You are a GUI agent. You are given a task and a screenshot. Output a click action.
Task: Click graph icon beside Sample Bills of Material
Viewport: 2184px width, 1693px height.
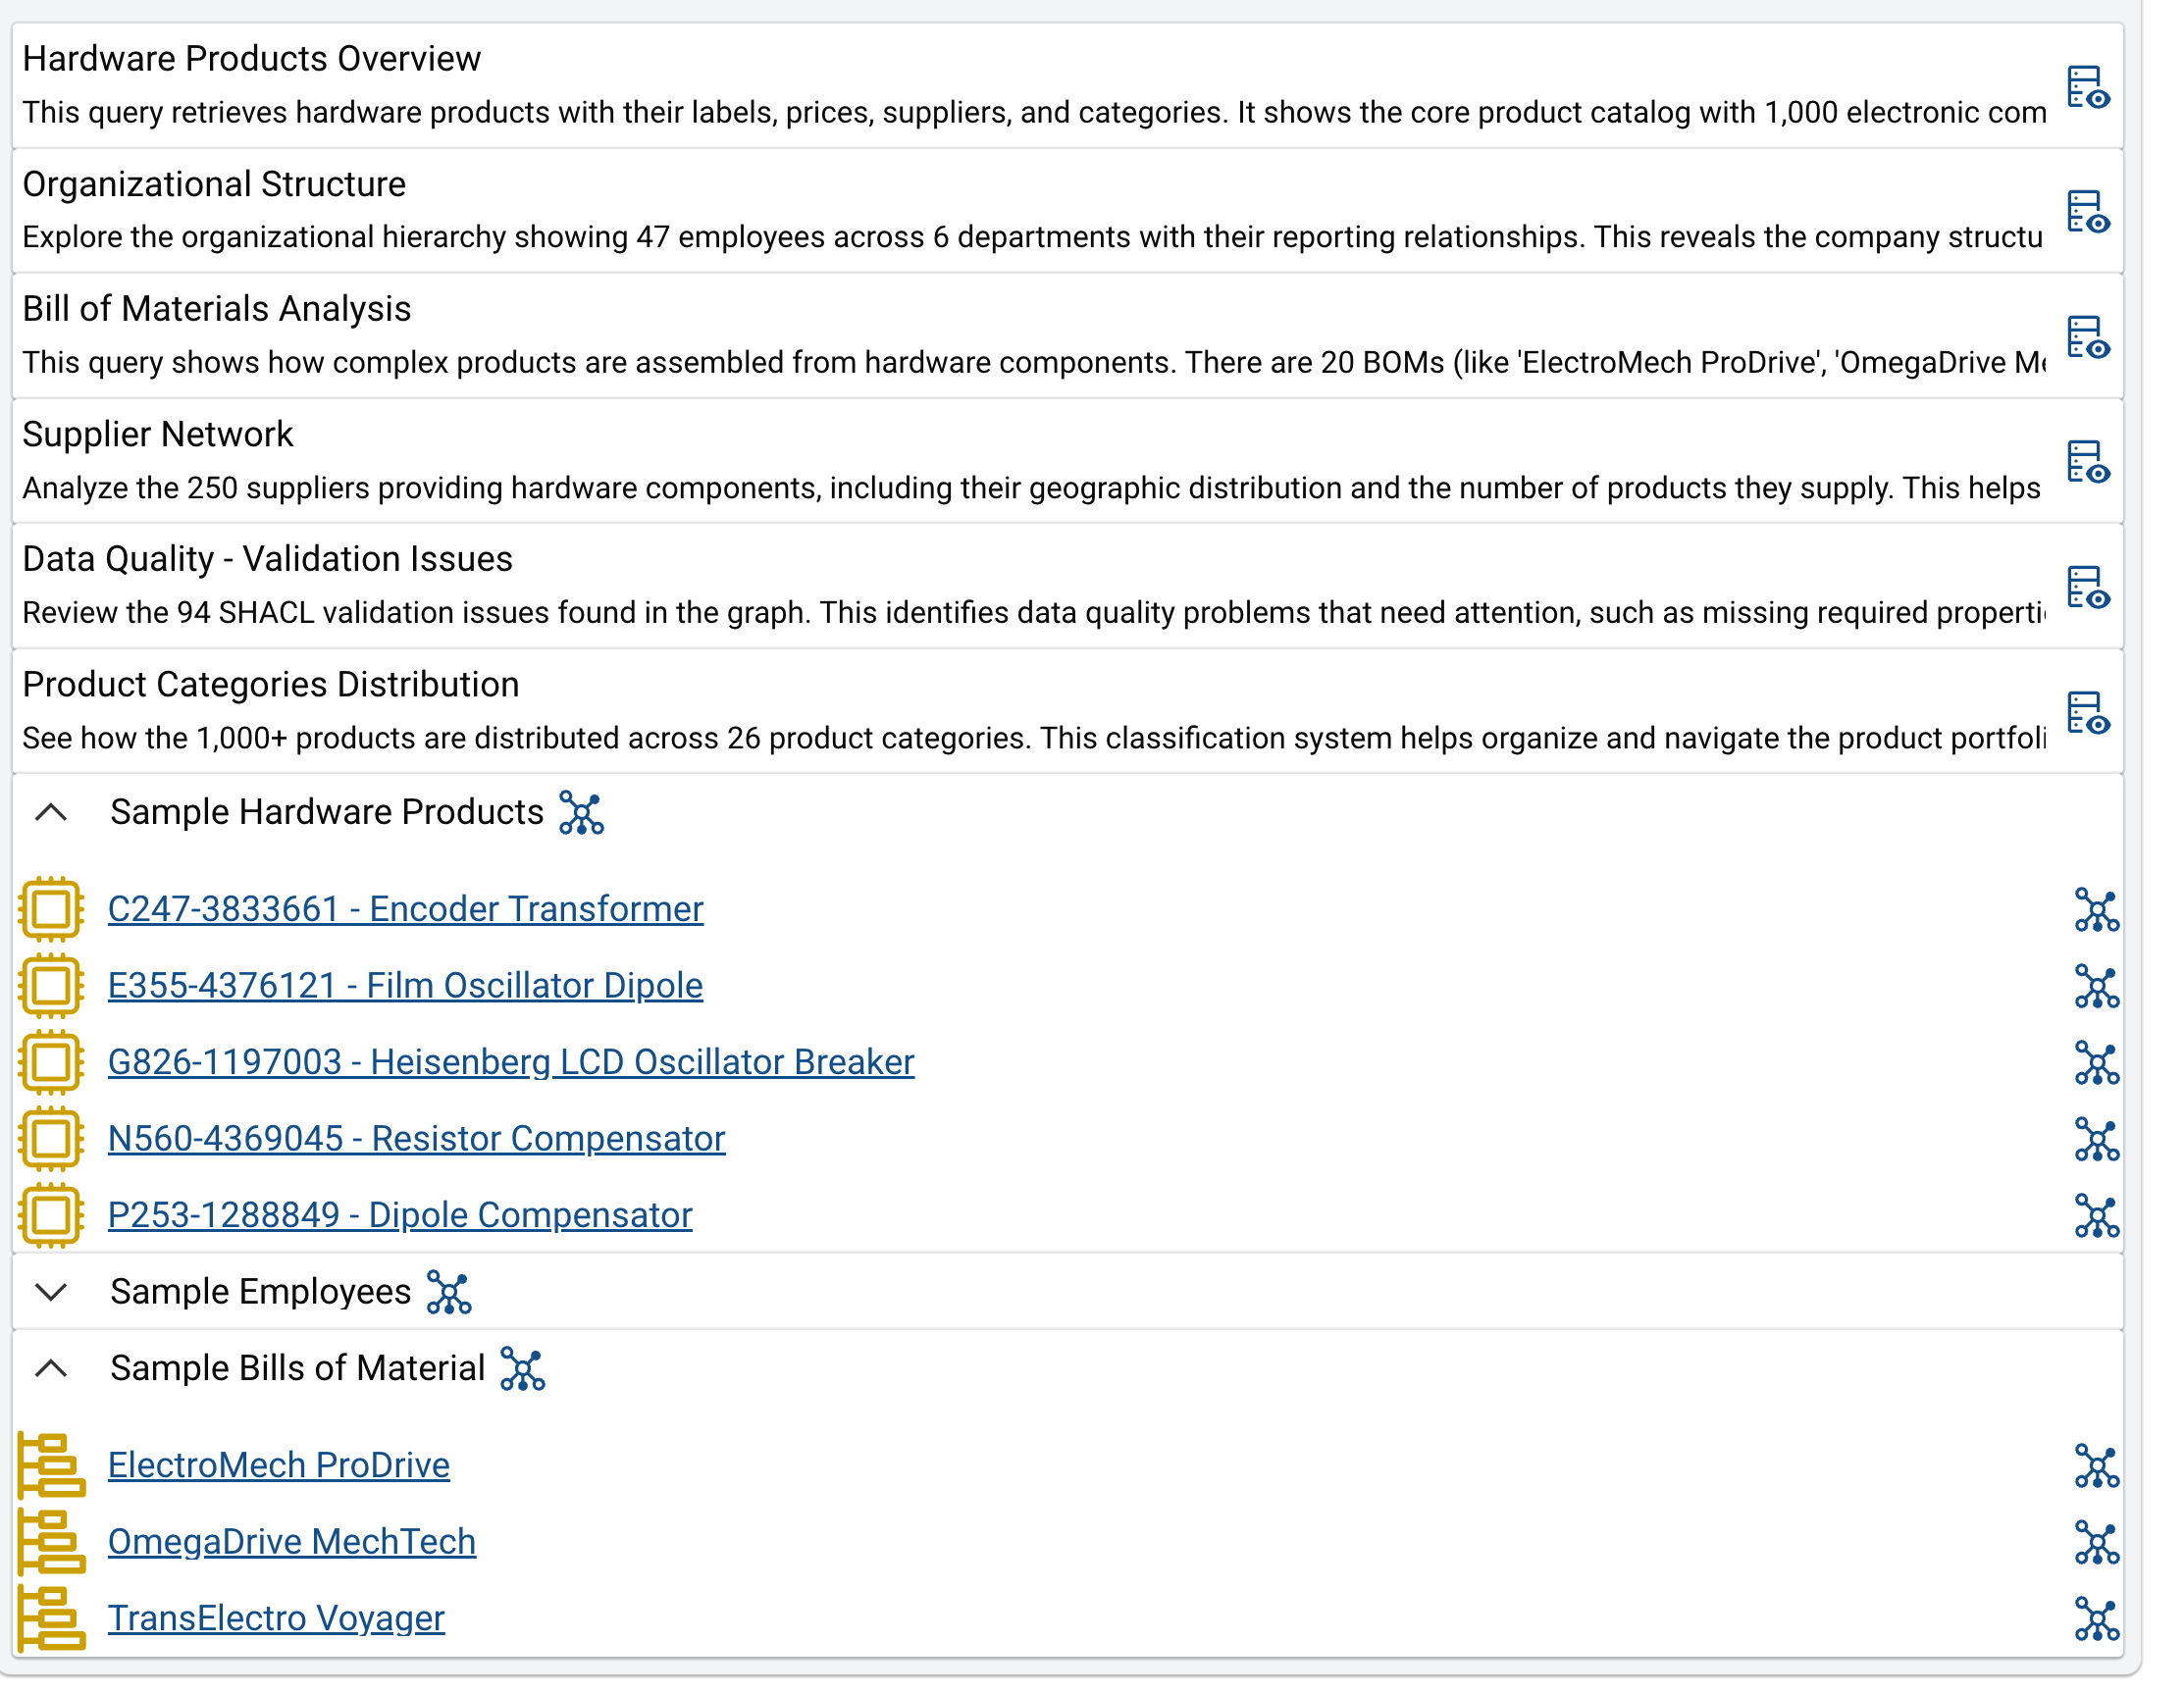(x=522, y=1369)
